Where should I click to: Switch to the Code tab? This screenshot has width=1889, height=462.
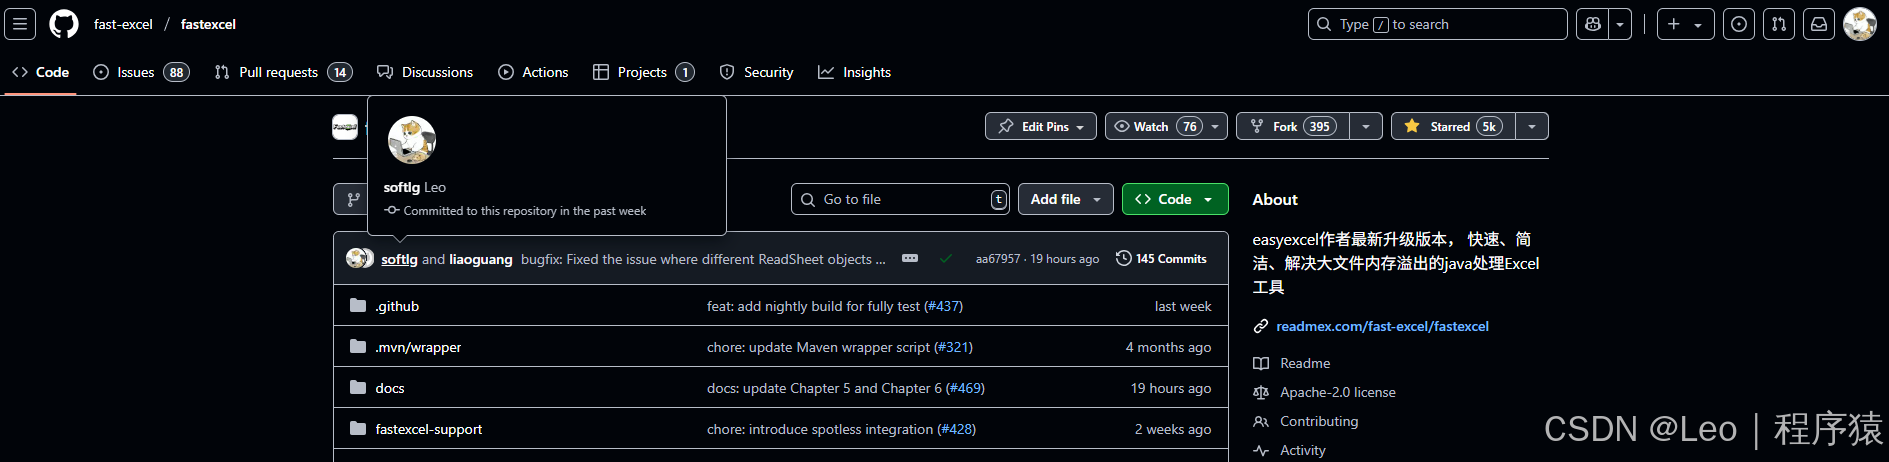tap(41, 72)
